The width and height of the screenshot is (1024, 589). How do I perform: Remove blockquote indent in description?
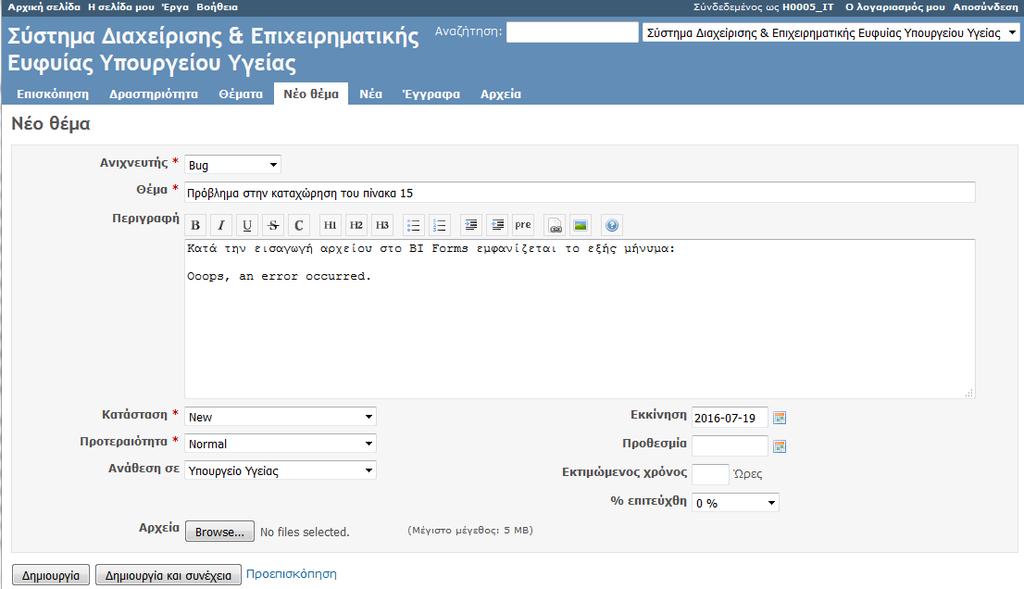pos(497,225)
